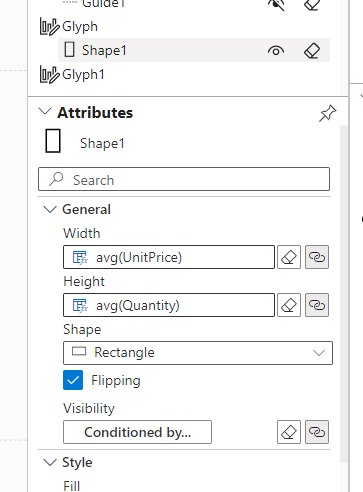Screen dimensions: 363x492
Task: Click the Visibility label text
Action: (x=89, y=408)
